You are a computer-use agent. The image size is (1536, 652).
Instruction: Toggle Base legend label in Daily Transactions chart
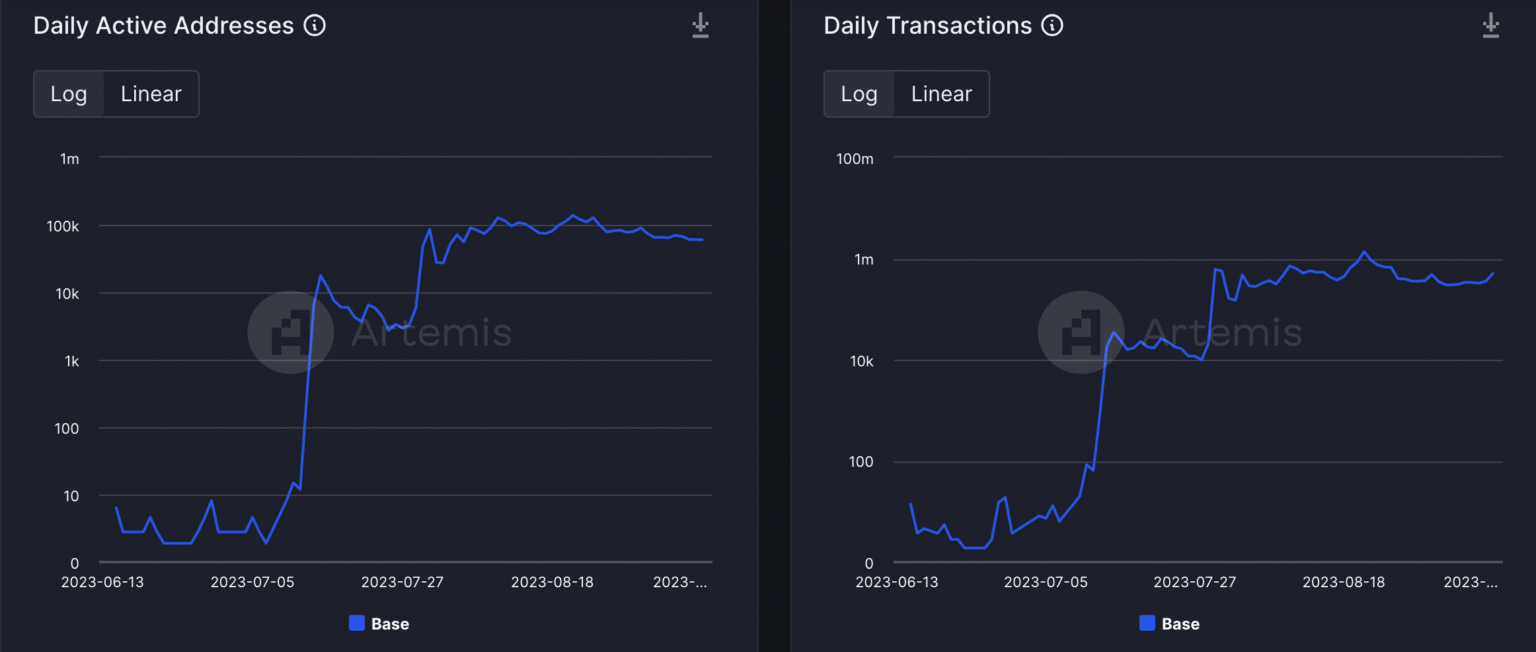coord(1180,624)
